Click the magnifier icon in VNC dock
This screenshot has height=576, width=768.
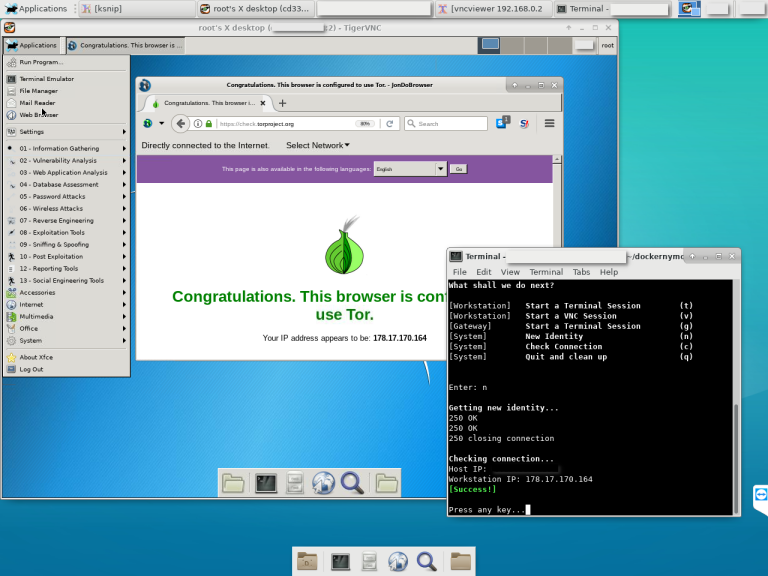coord(352,483)
